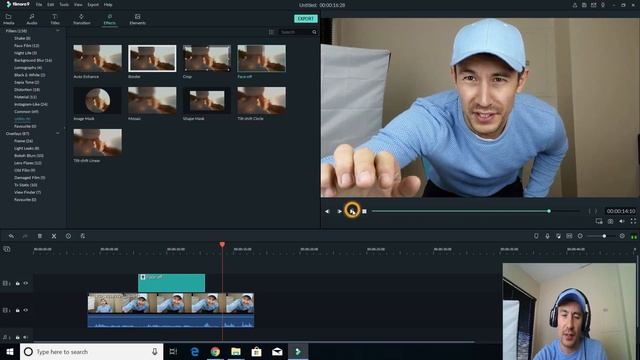Select the Image Mask effect thumbnail

tap(97, 100)
